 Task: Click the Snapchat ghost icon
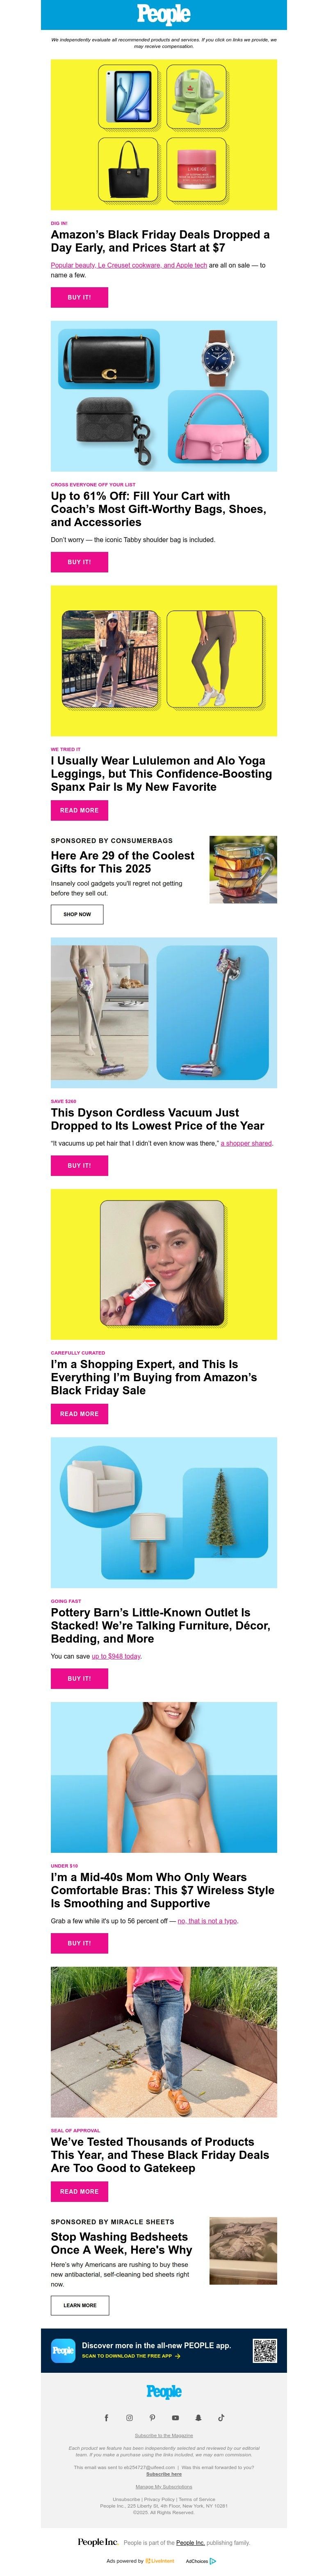click(198, 2417)
